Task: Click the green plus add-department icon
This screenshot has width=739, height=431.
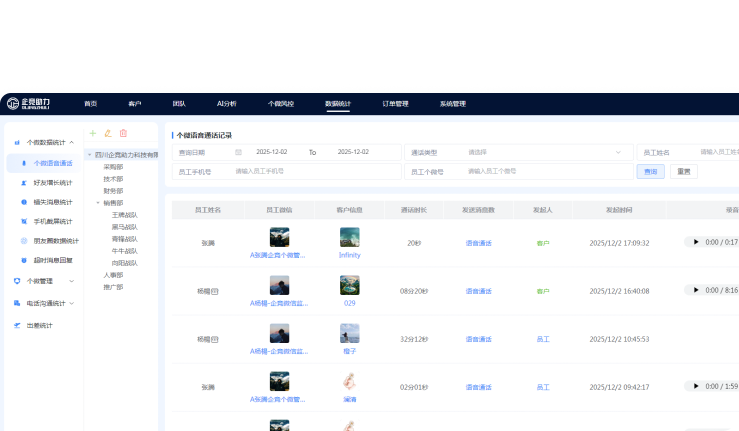Action: 93,133
